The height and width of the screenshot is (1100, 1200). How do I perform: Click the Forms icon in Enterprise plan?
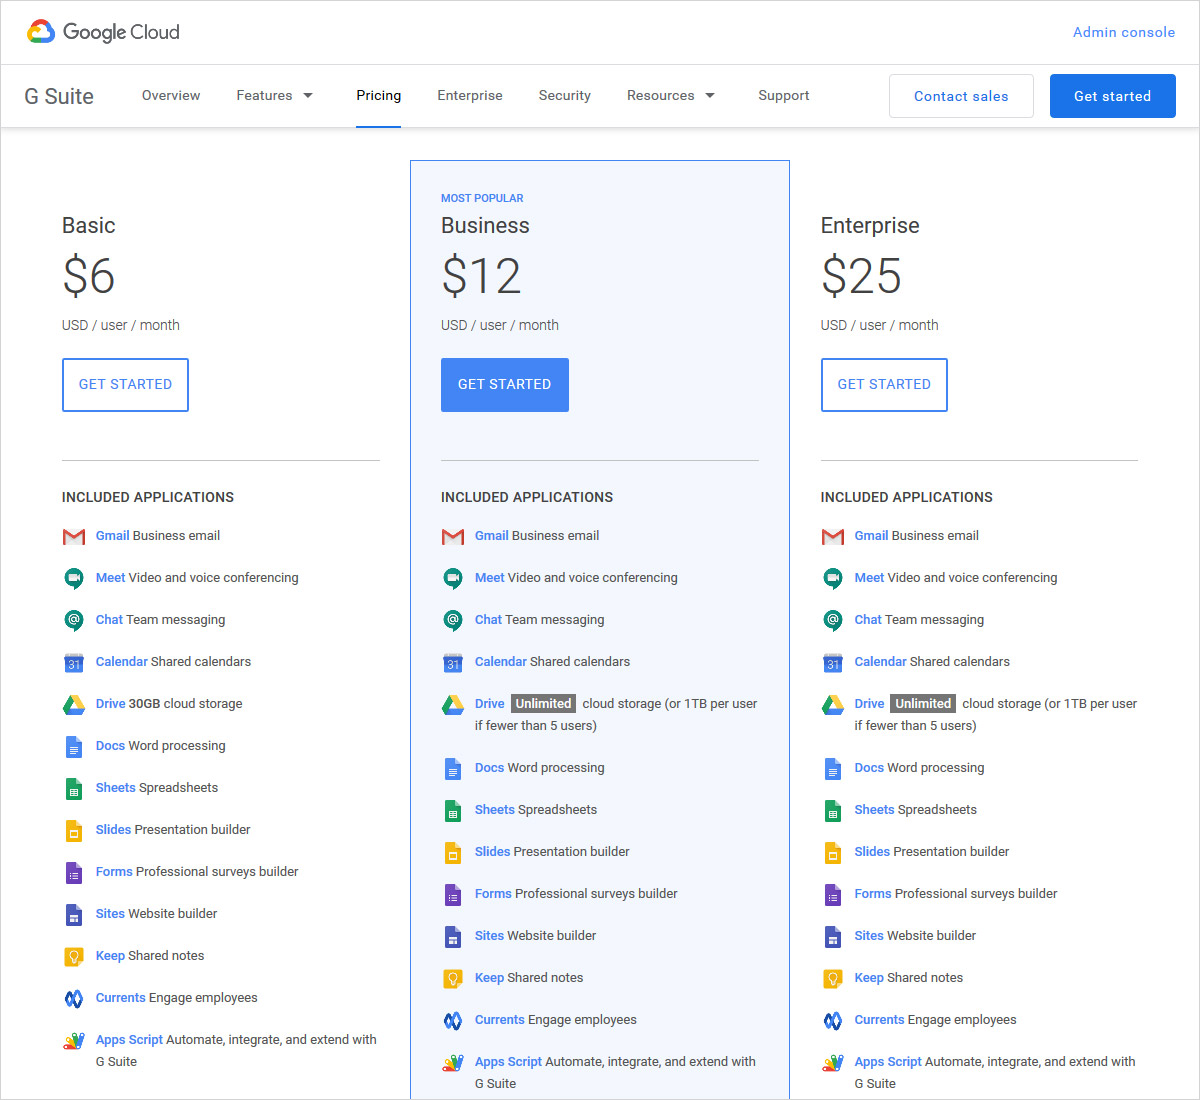(x=832, y=894)
